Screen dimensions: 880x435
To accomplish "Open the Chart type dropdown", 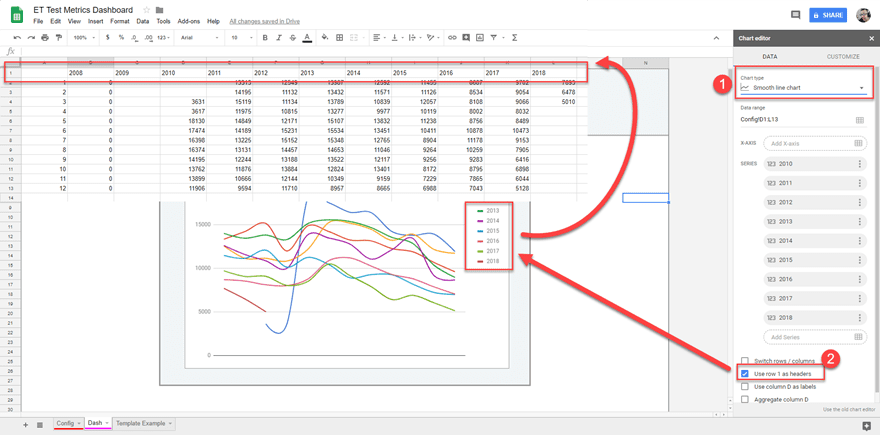I will pyautogui.click(x=803, y=88).
